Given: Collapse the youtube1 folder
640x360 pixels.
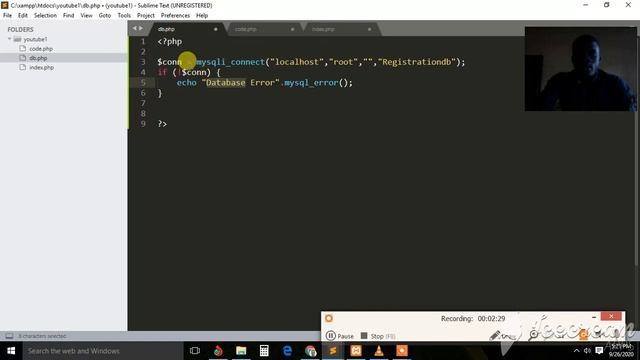Looking at the screenshot, I should pyautogui.click(x=9, y=39).
